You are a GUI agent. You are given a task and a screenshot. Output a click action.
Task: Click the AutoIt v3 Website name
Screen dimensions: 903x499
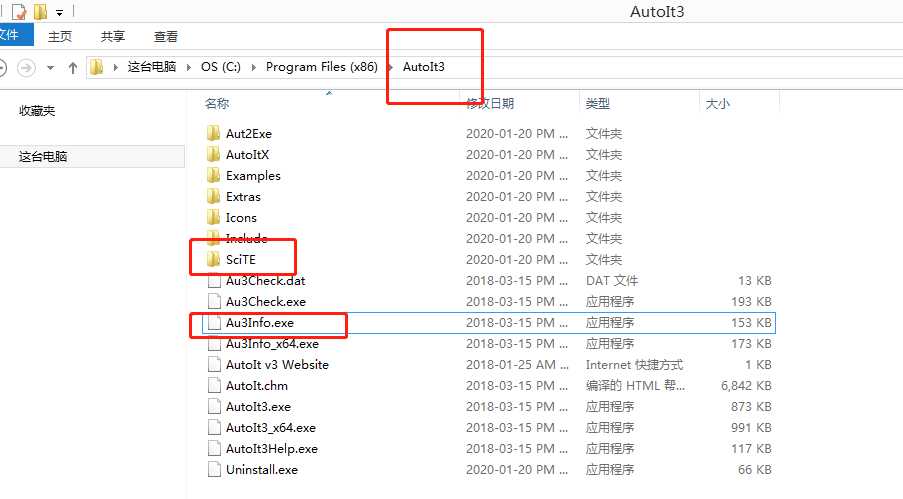click(277, 365)
